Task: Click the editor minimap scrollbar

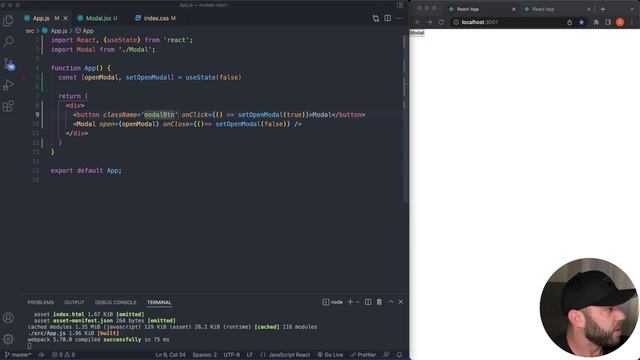Action: click(405, 118)
